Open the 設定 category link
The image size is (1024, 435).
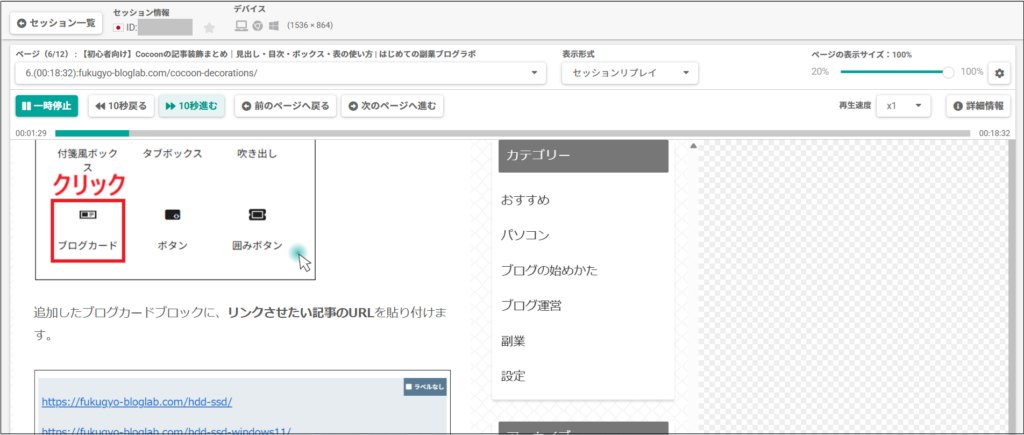point(513,376)
